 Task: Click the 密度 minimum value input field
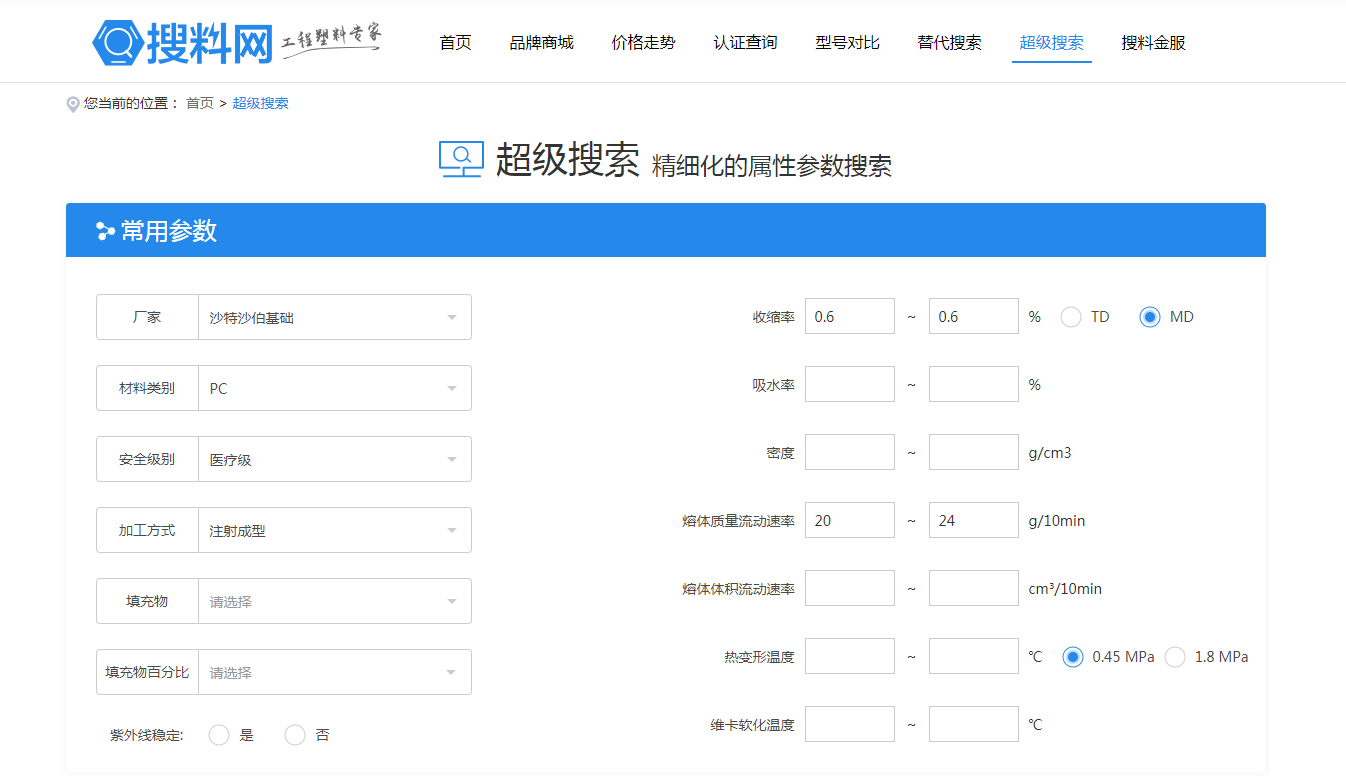pos(849,452)
